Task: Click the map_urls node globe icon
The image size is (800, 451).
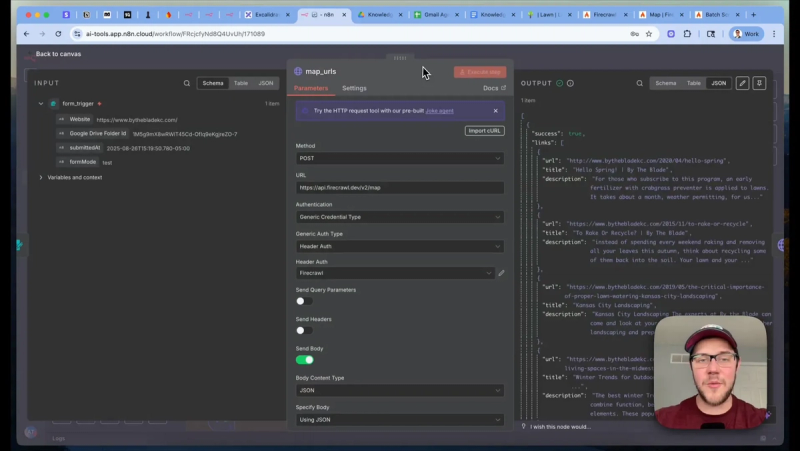Action: click(298, 71)
